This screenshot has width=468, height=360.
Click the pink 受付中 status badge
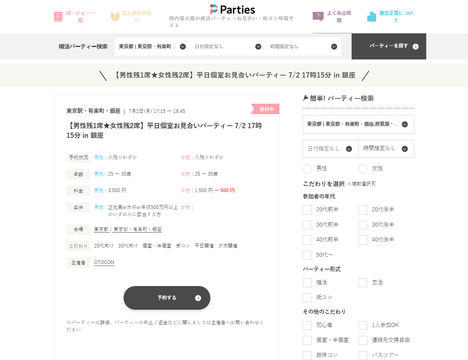point(266,109)
